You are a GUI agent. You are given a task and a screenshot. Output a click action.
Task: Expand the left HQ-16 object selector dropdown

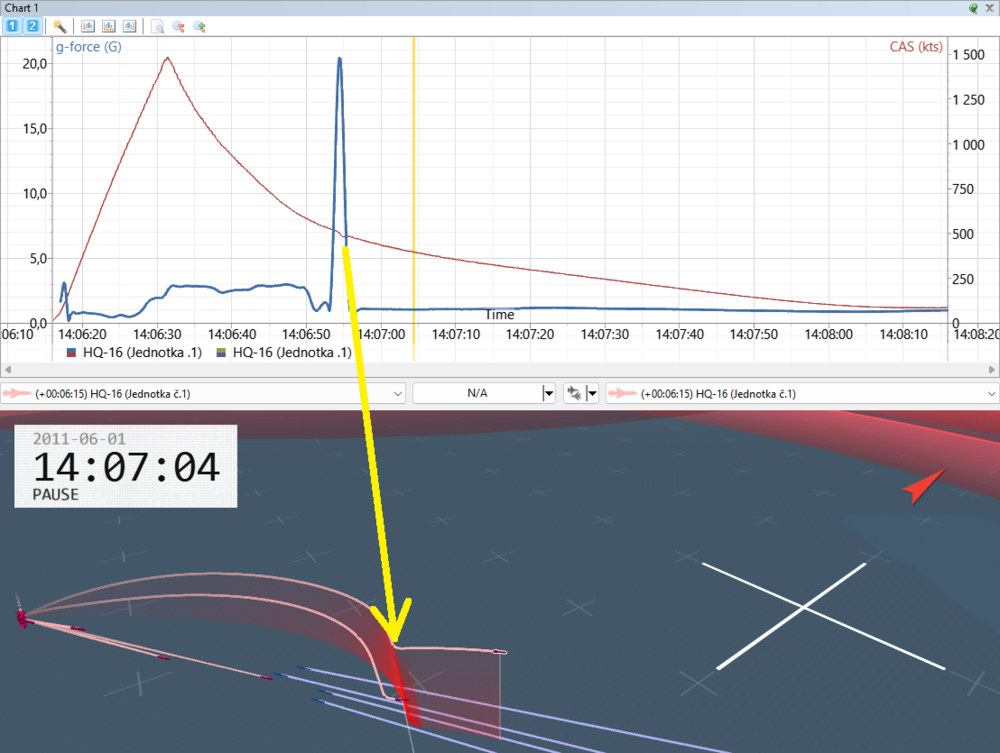pos(398,393)
